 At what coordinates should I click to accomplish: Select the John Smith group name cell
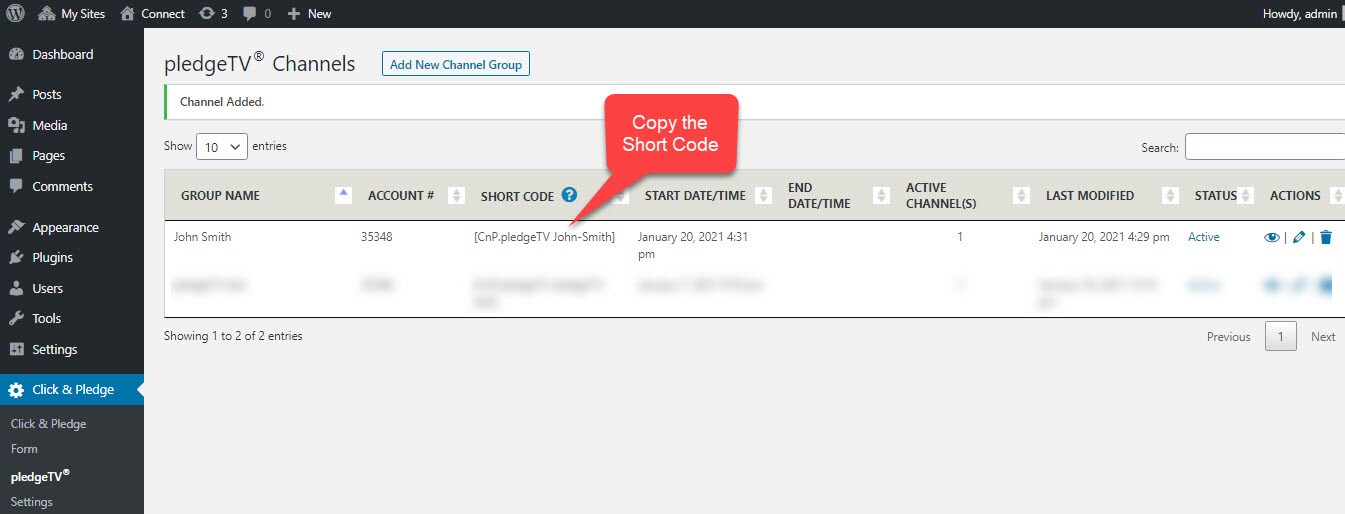click(202, 237)
